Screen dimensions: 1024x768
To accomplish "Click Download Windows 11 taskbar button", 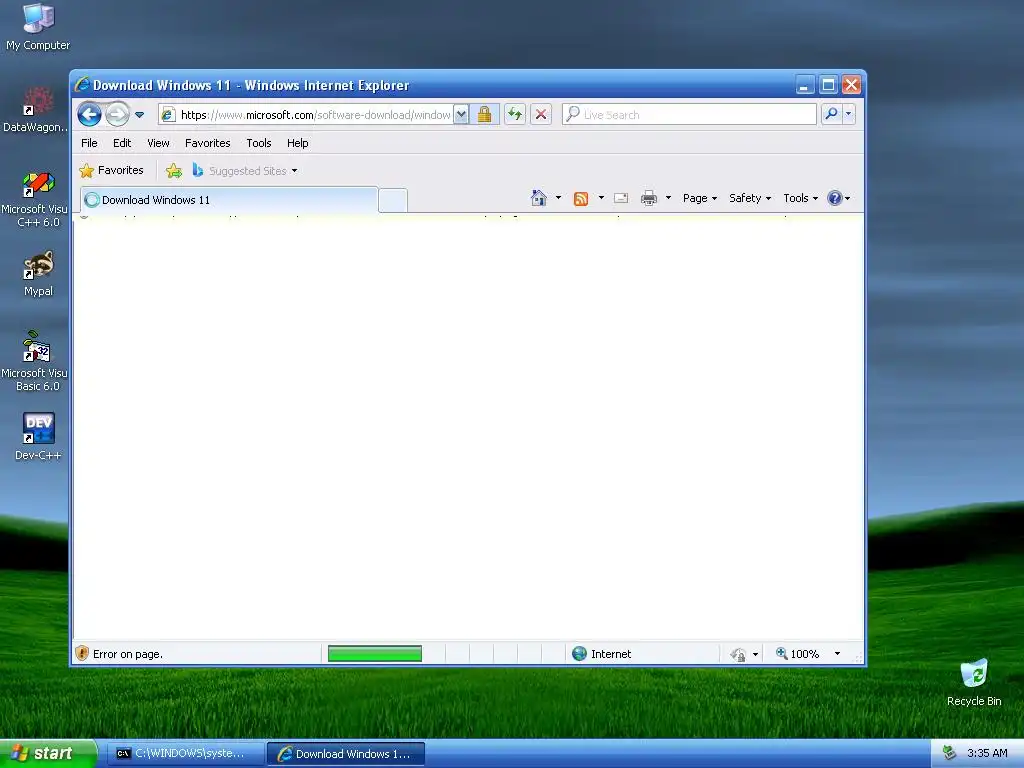I will coord(346,754).
